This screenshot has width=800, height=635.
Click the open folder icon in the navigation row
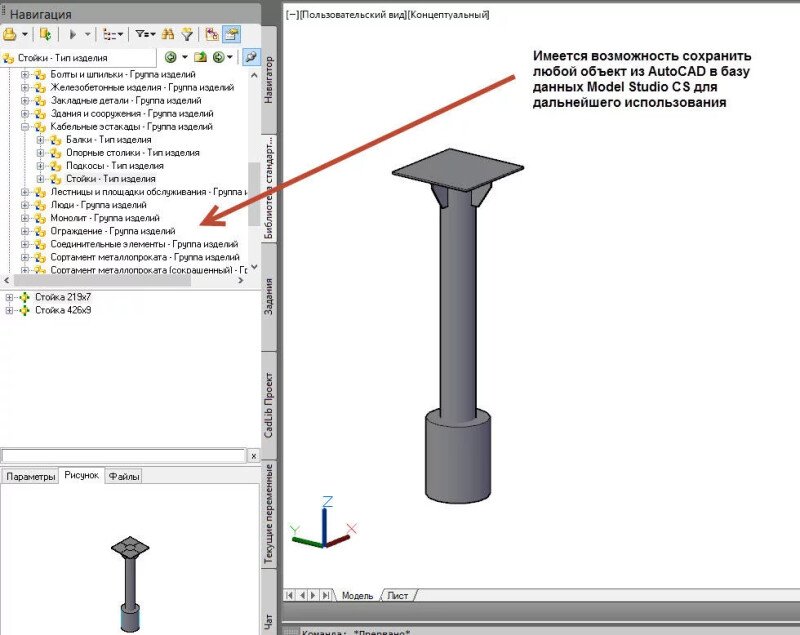point(203,57)
